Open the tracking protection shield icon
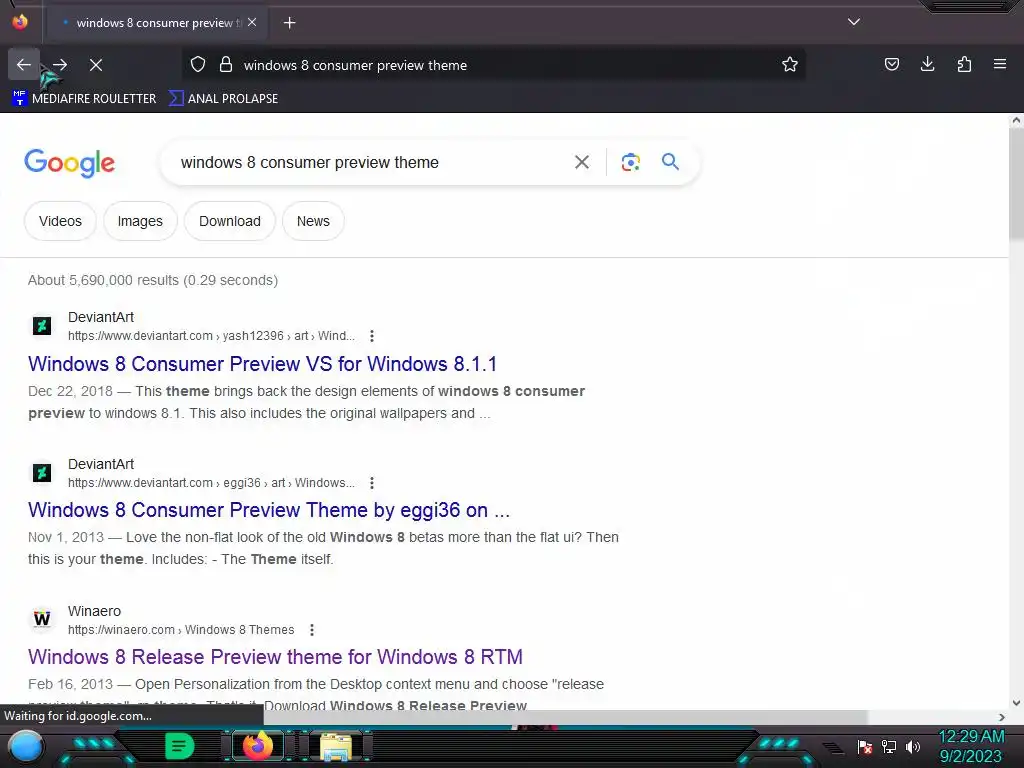 tap(198, 65)
